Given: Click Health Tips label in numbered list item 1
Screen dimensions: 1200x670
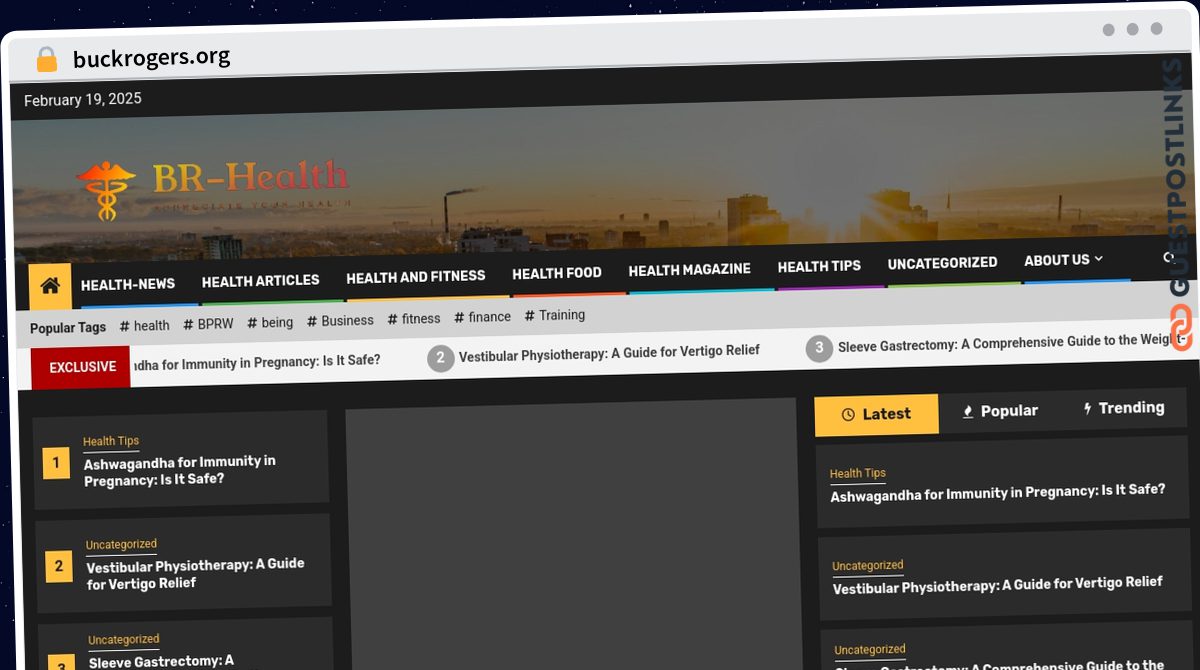Looking at the screenshot, I should (x=111, y=441).
